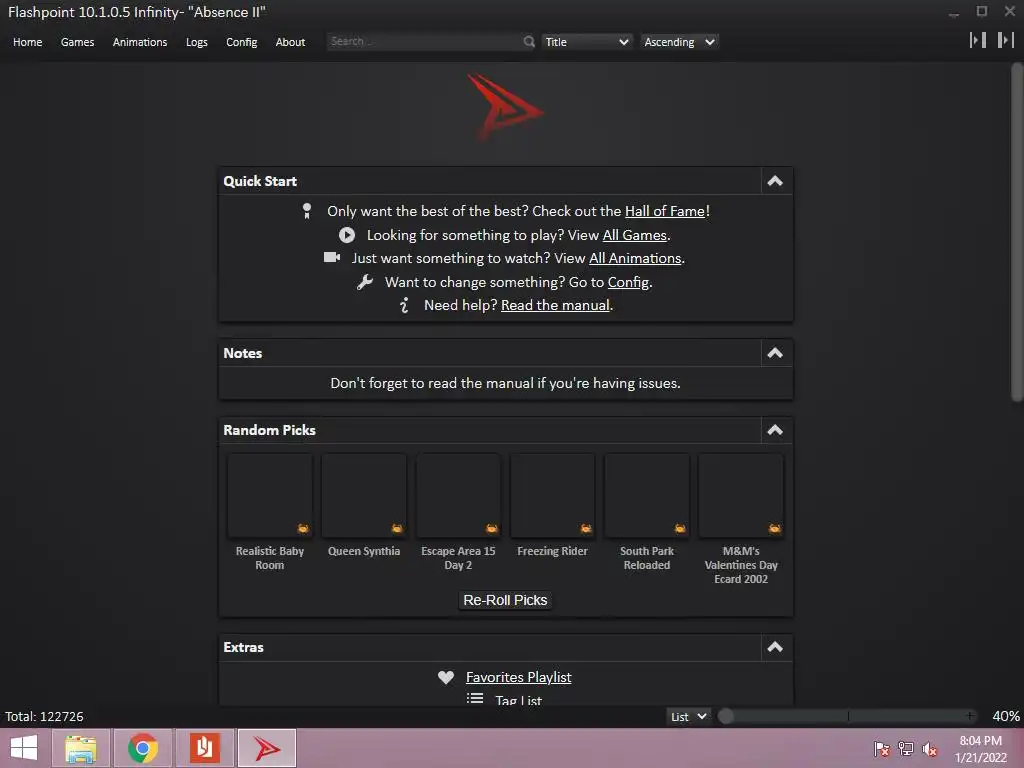The width and height of the screenshot is (1024, 768).
Task: Open the About tab
Action: 290,42
